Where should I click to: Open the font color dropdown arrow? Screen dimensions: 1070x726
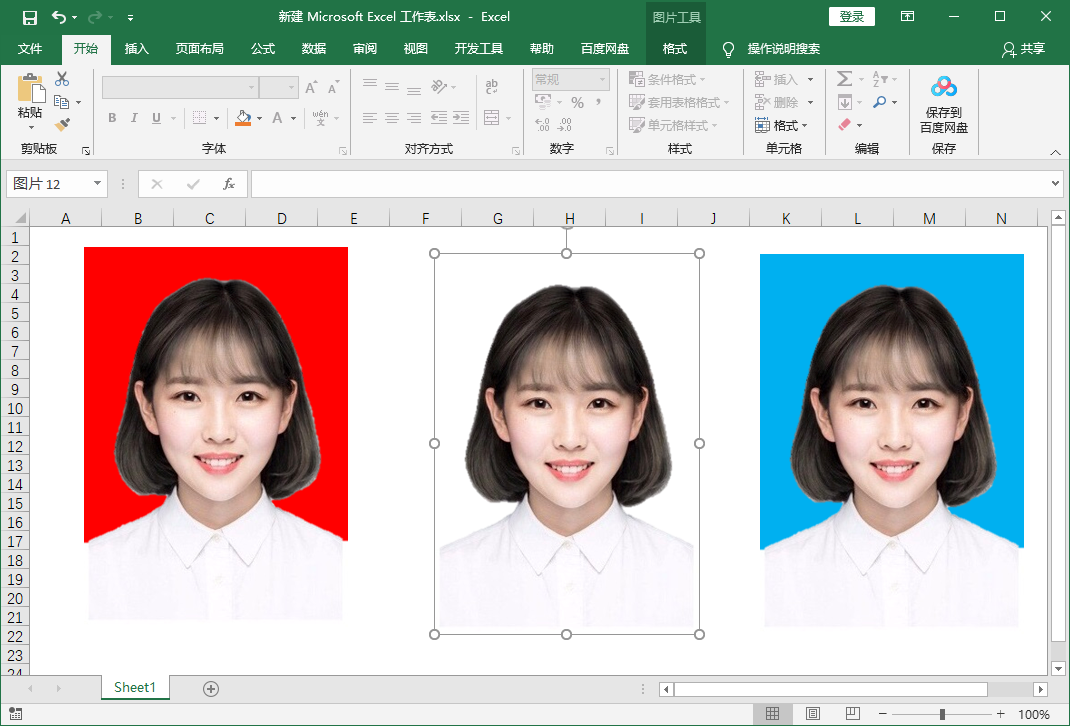click(291, 117)
